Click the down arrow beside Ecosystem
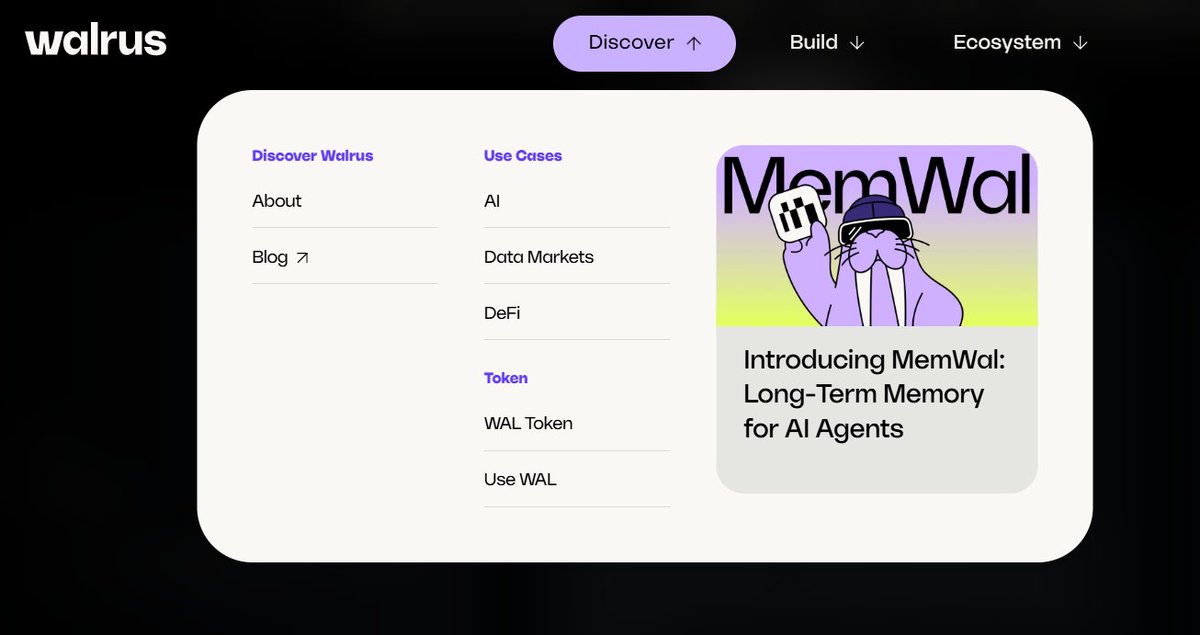 [1080, 43]
